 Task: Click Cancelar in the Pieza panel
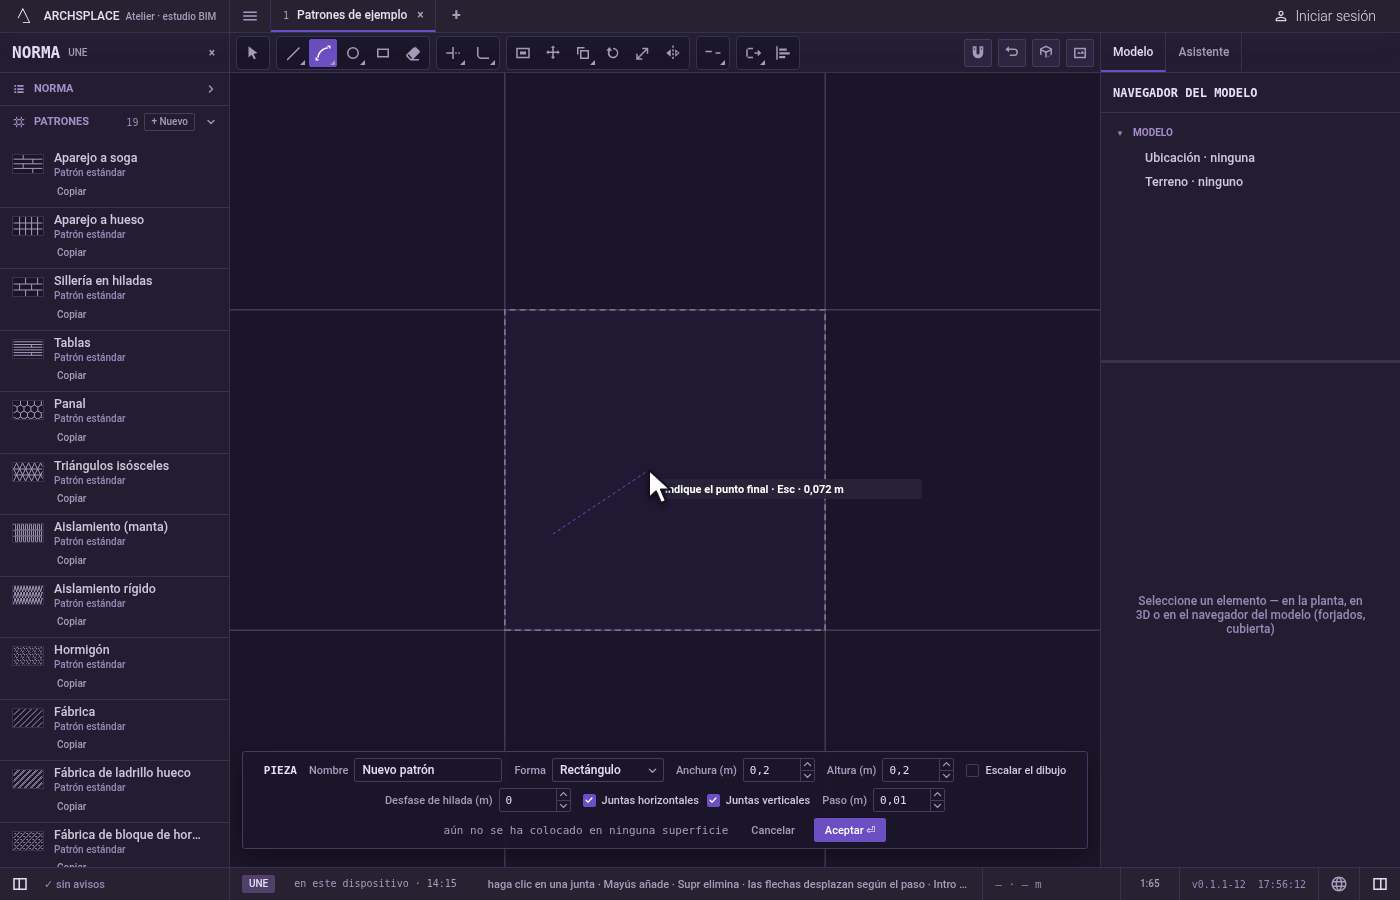point(773,830)
